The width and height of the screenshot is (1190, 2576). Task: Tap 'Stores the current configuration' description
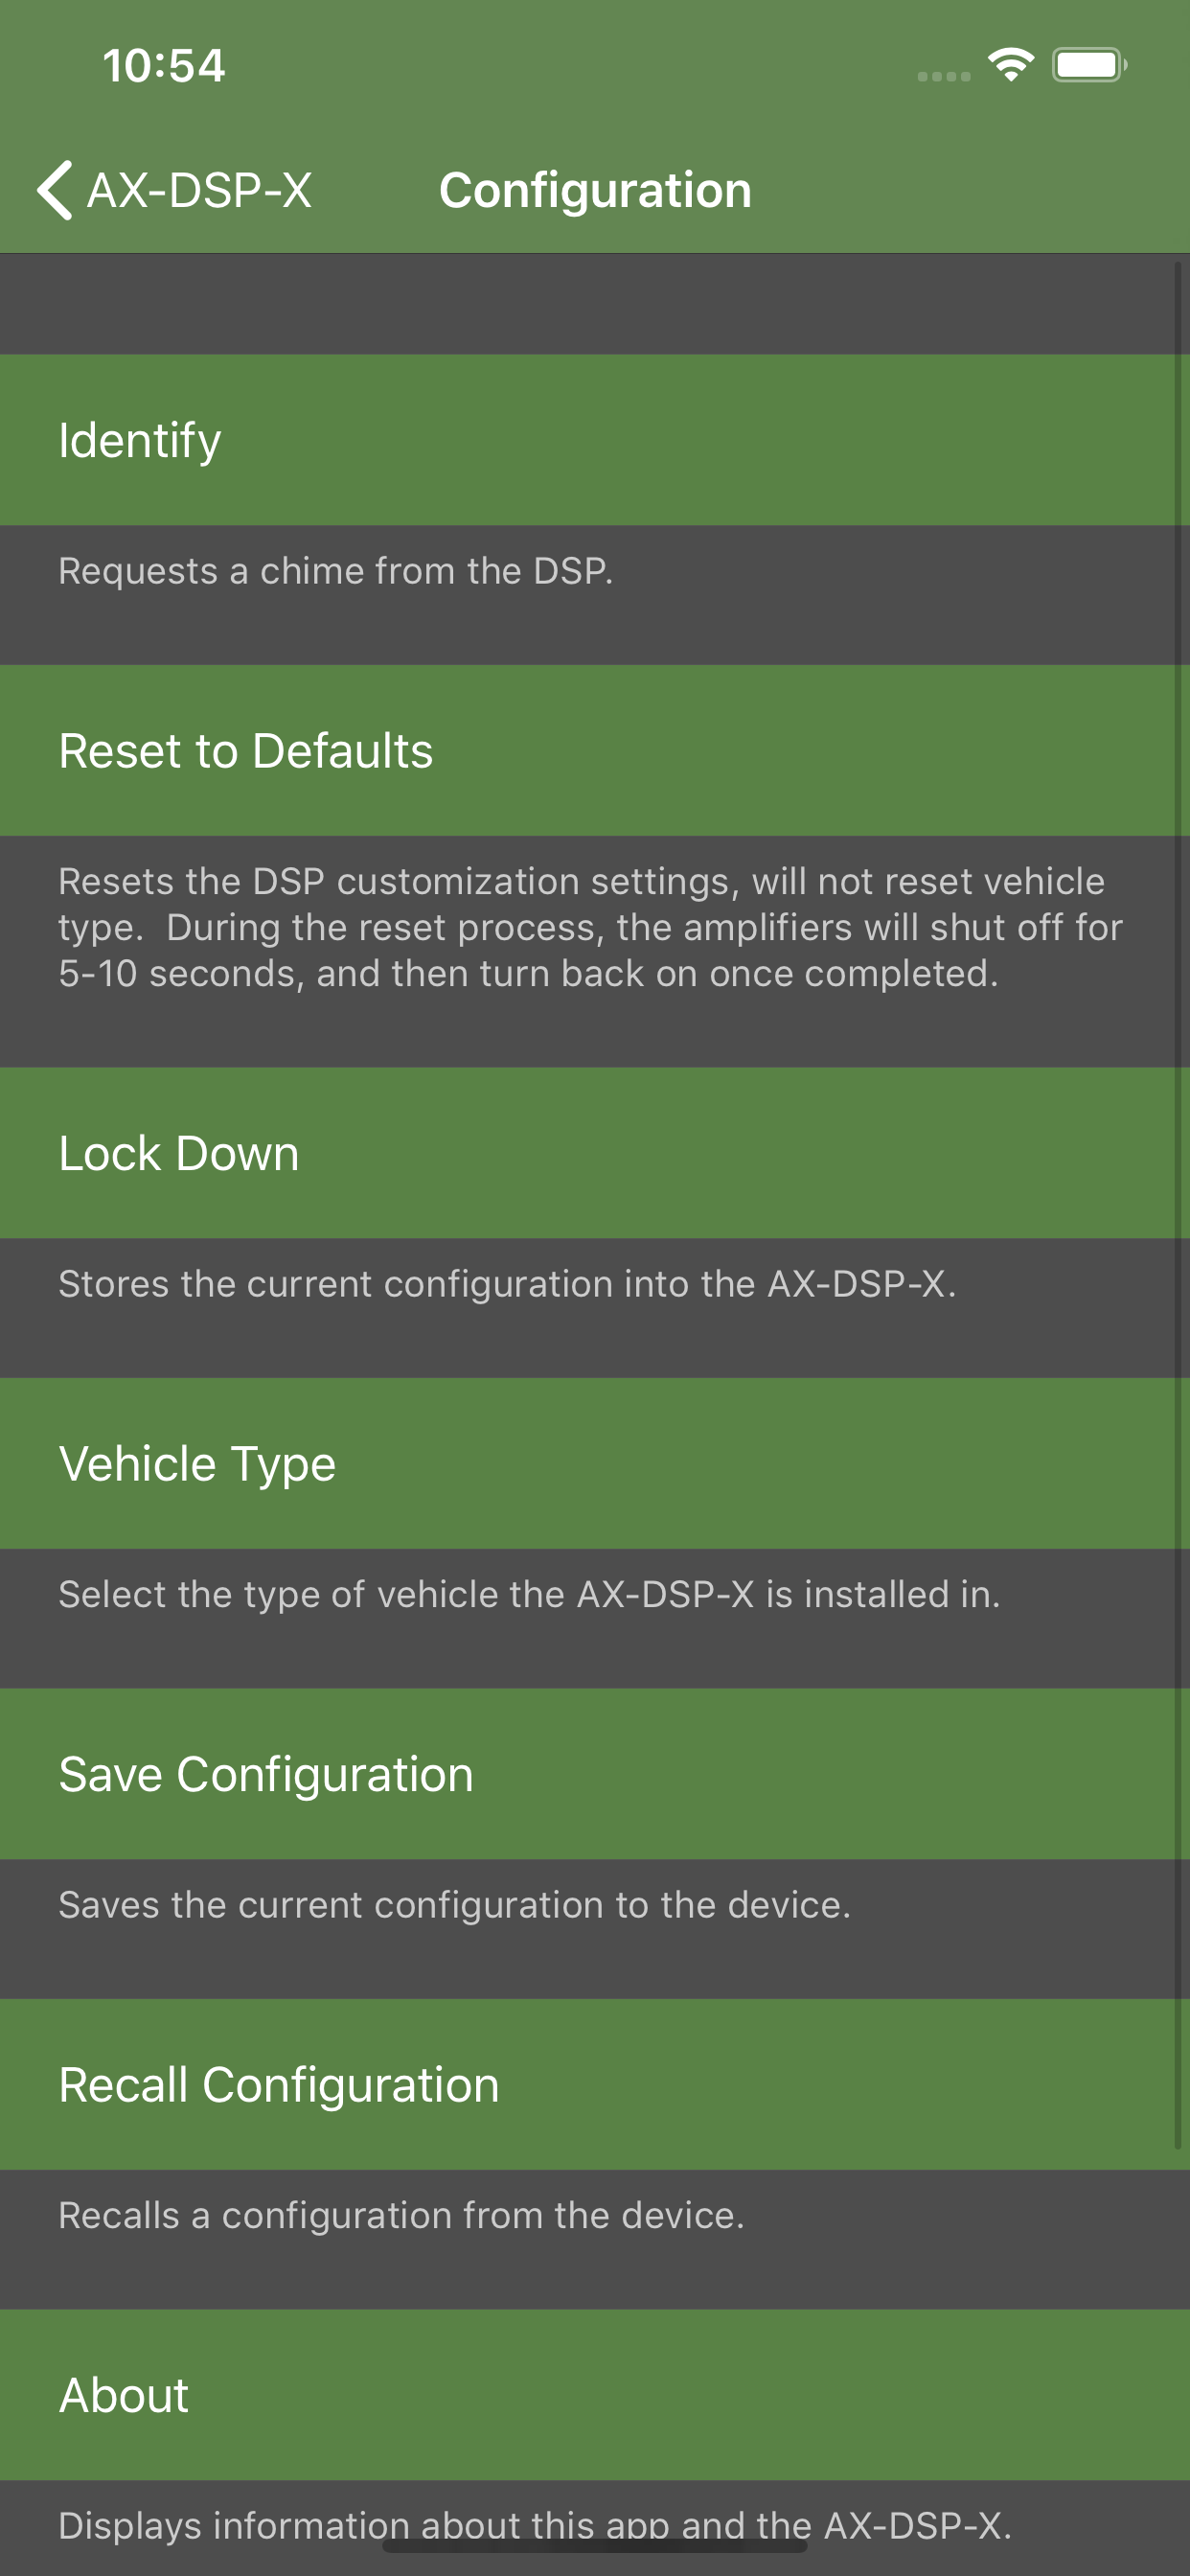click(507, 1284)
